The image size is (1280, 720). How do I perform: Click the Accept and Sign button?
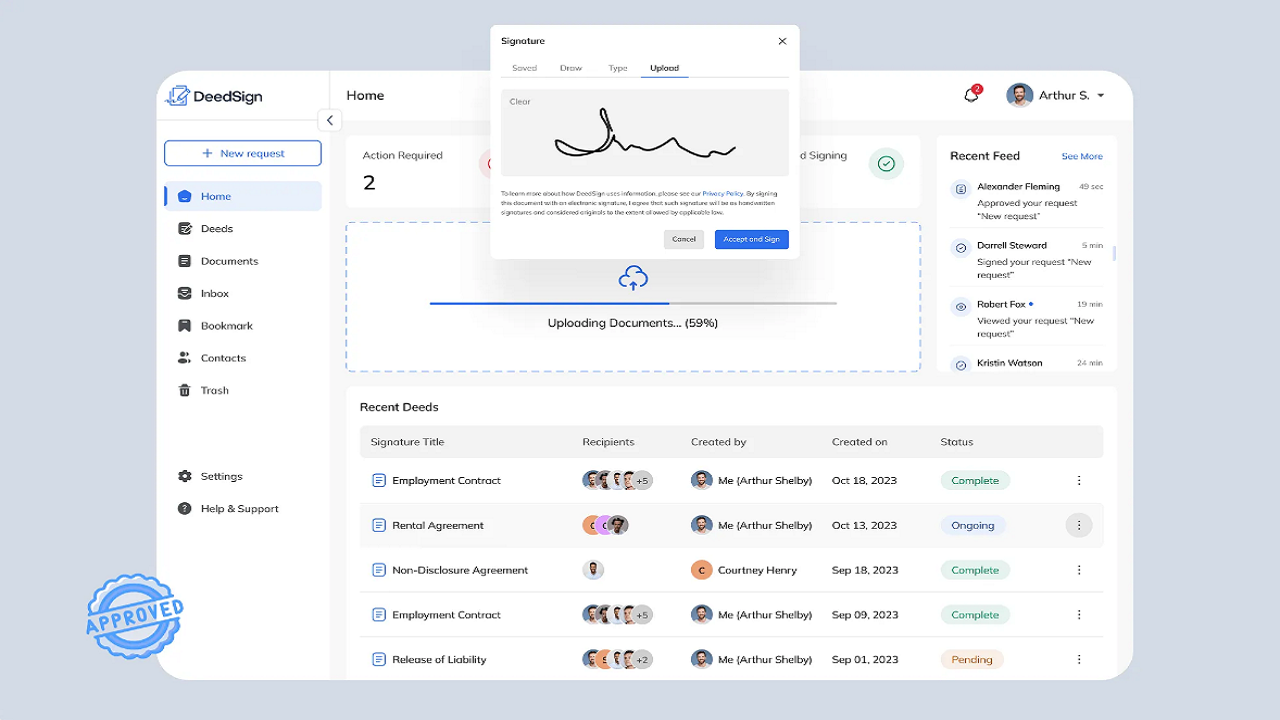point(752,239)
